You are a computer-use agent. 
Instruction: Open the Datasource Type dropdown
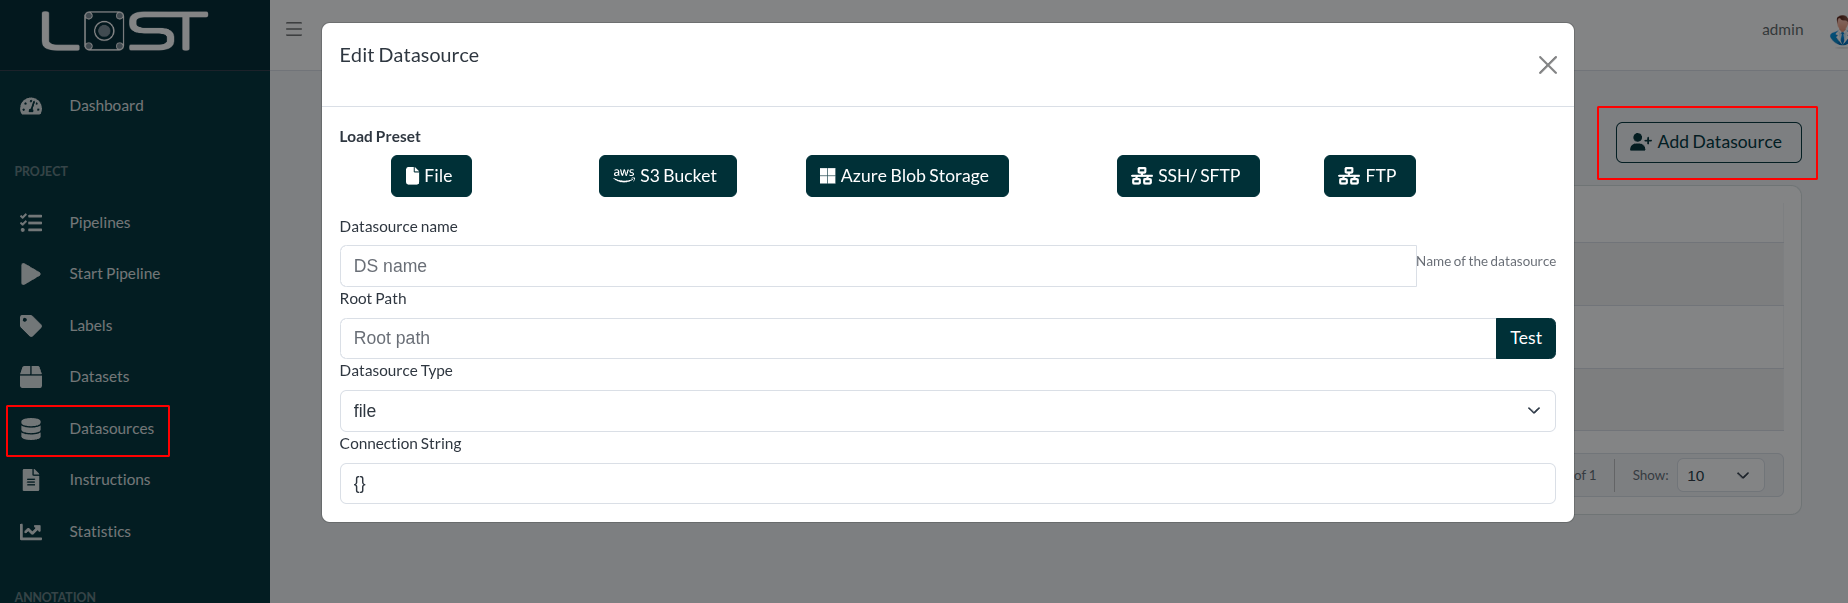coord(946,411)
